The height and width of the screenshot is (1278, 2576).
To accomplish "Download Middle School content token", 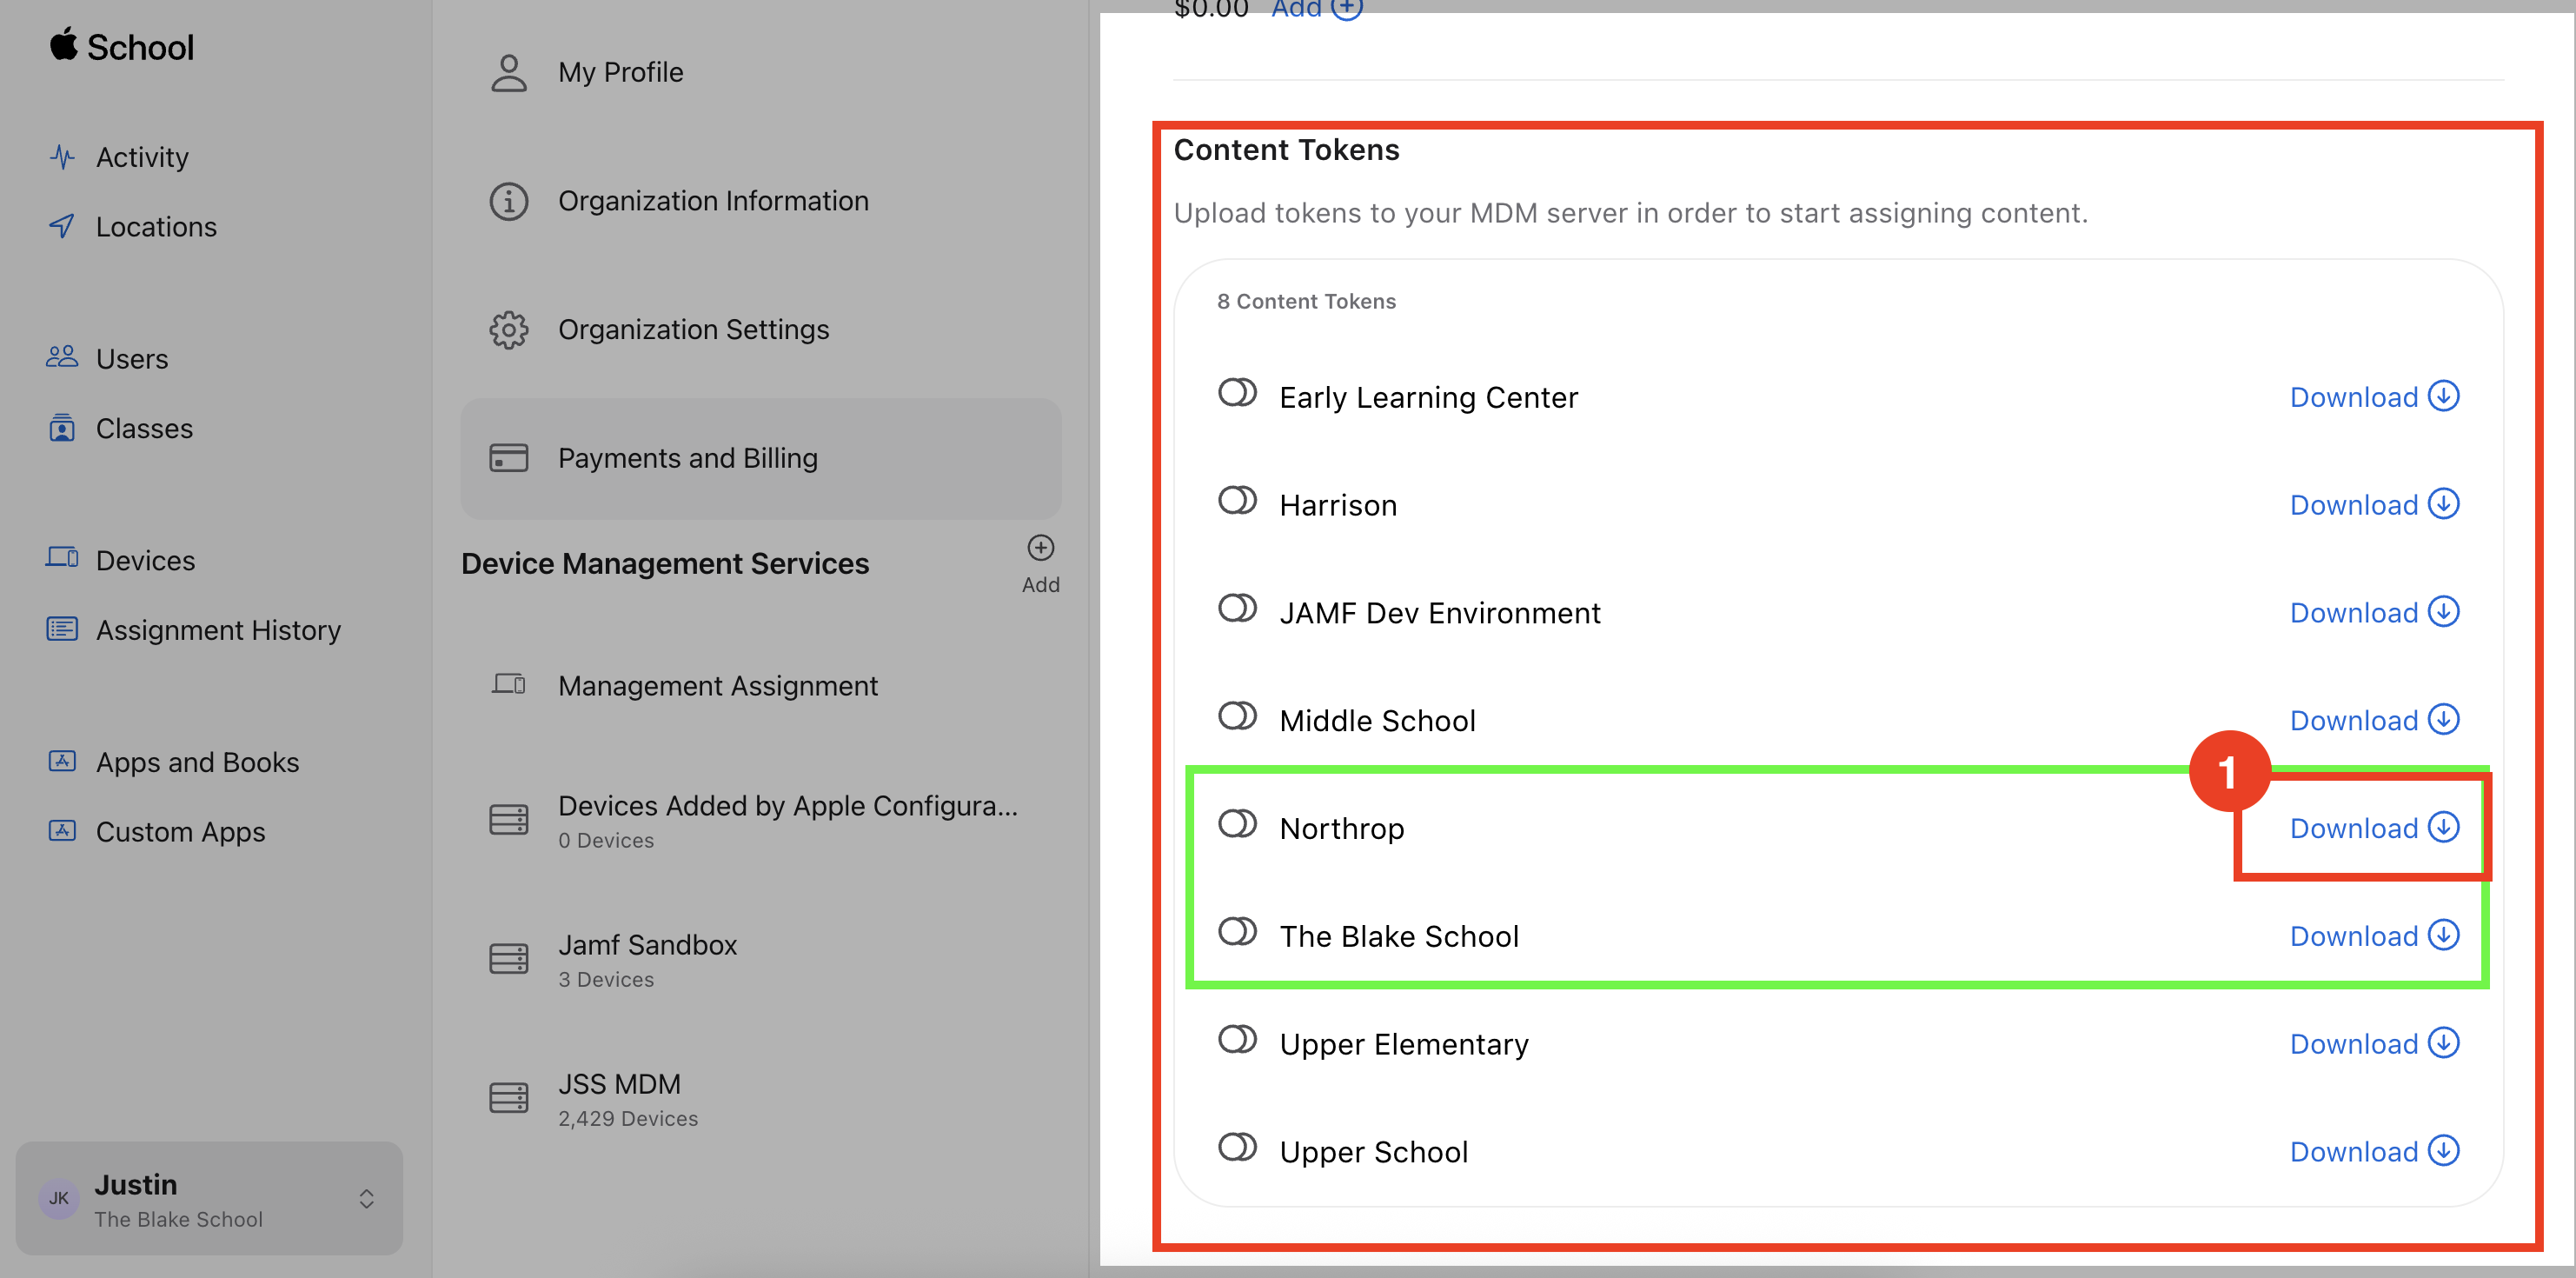I will (2375, 720).
